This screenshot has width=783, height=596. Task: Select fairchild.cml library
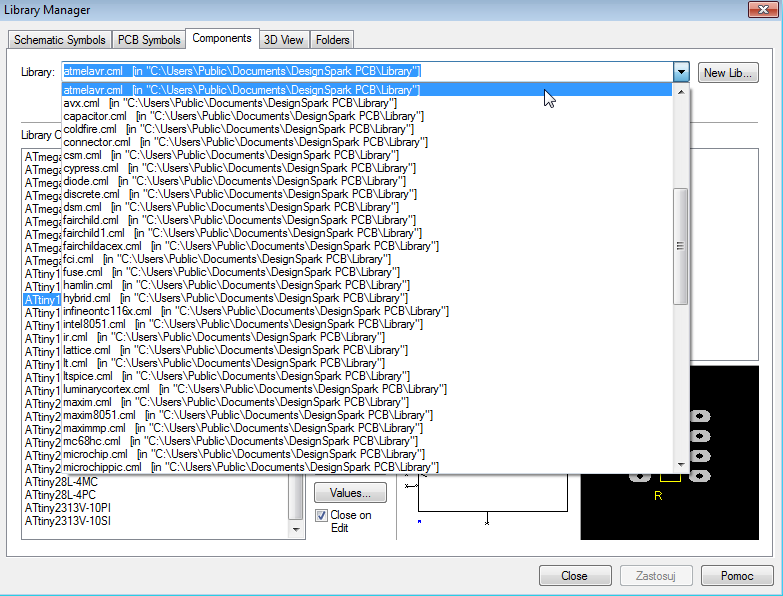point(367,220)
